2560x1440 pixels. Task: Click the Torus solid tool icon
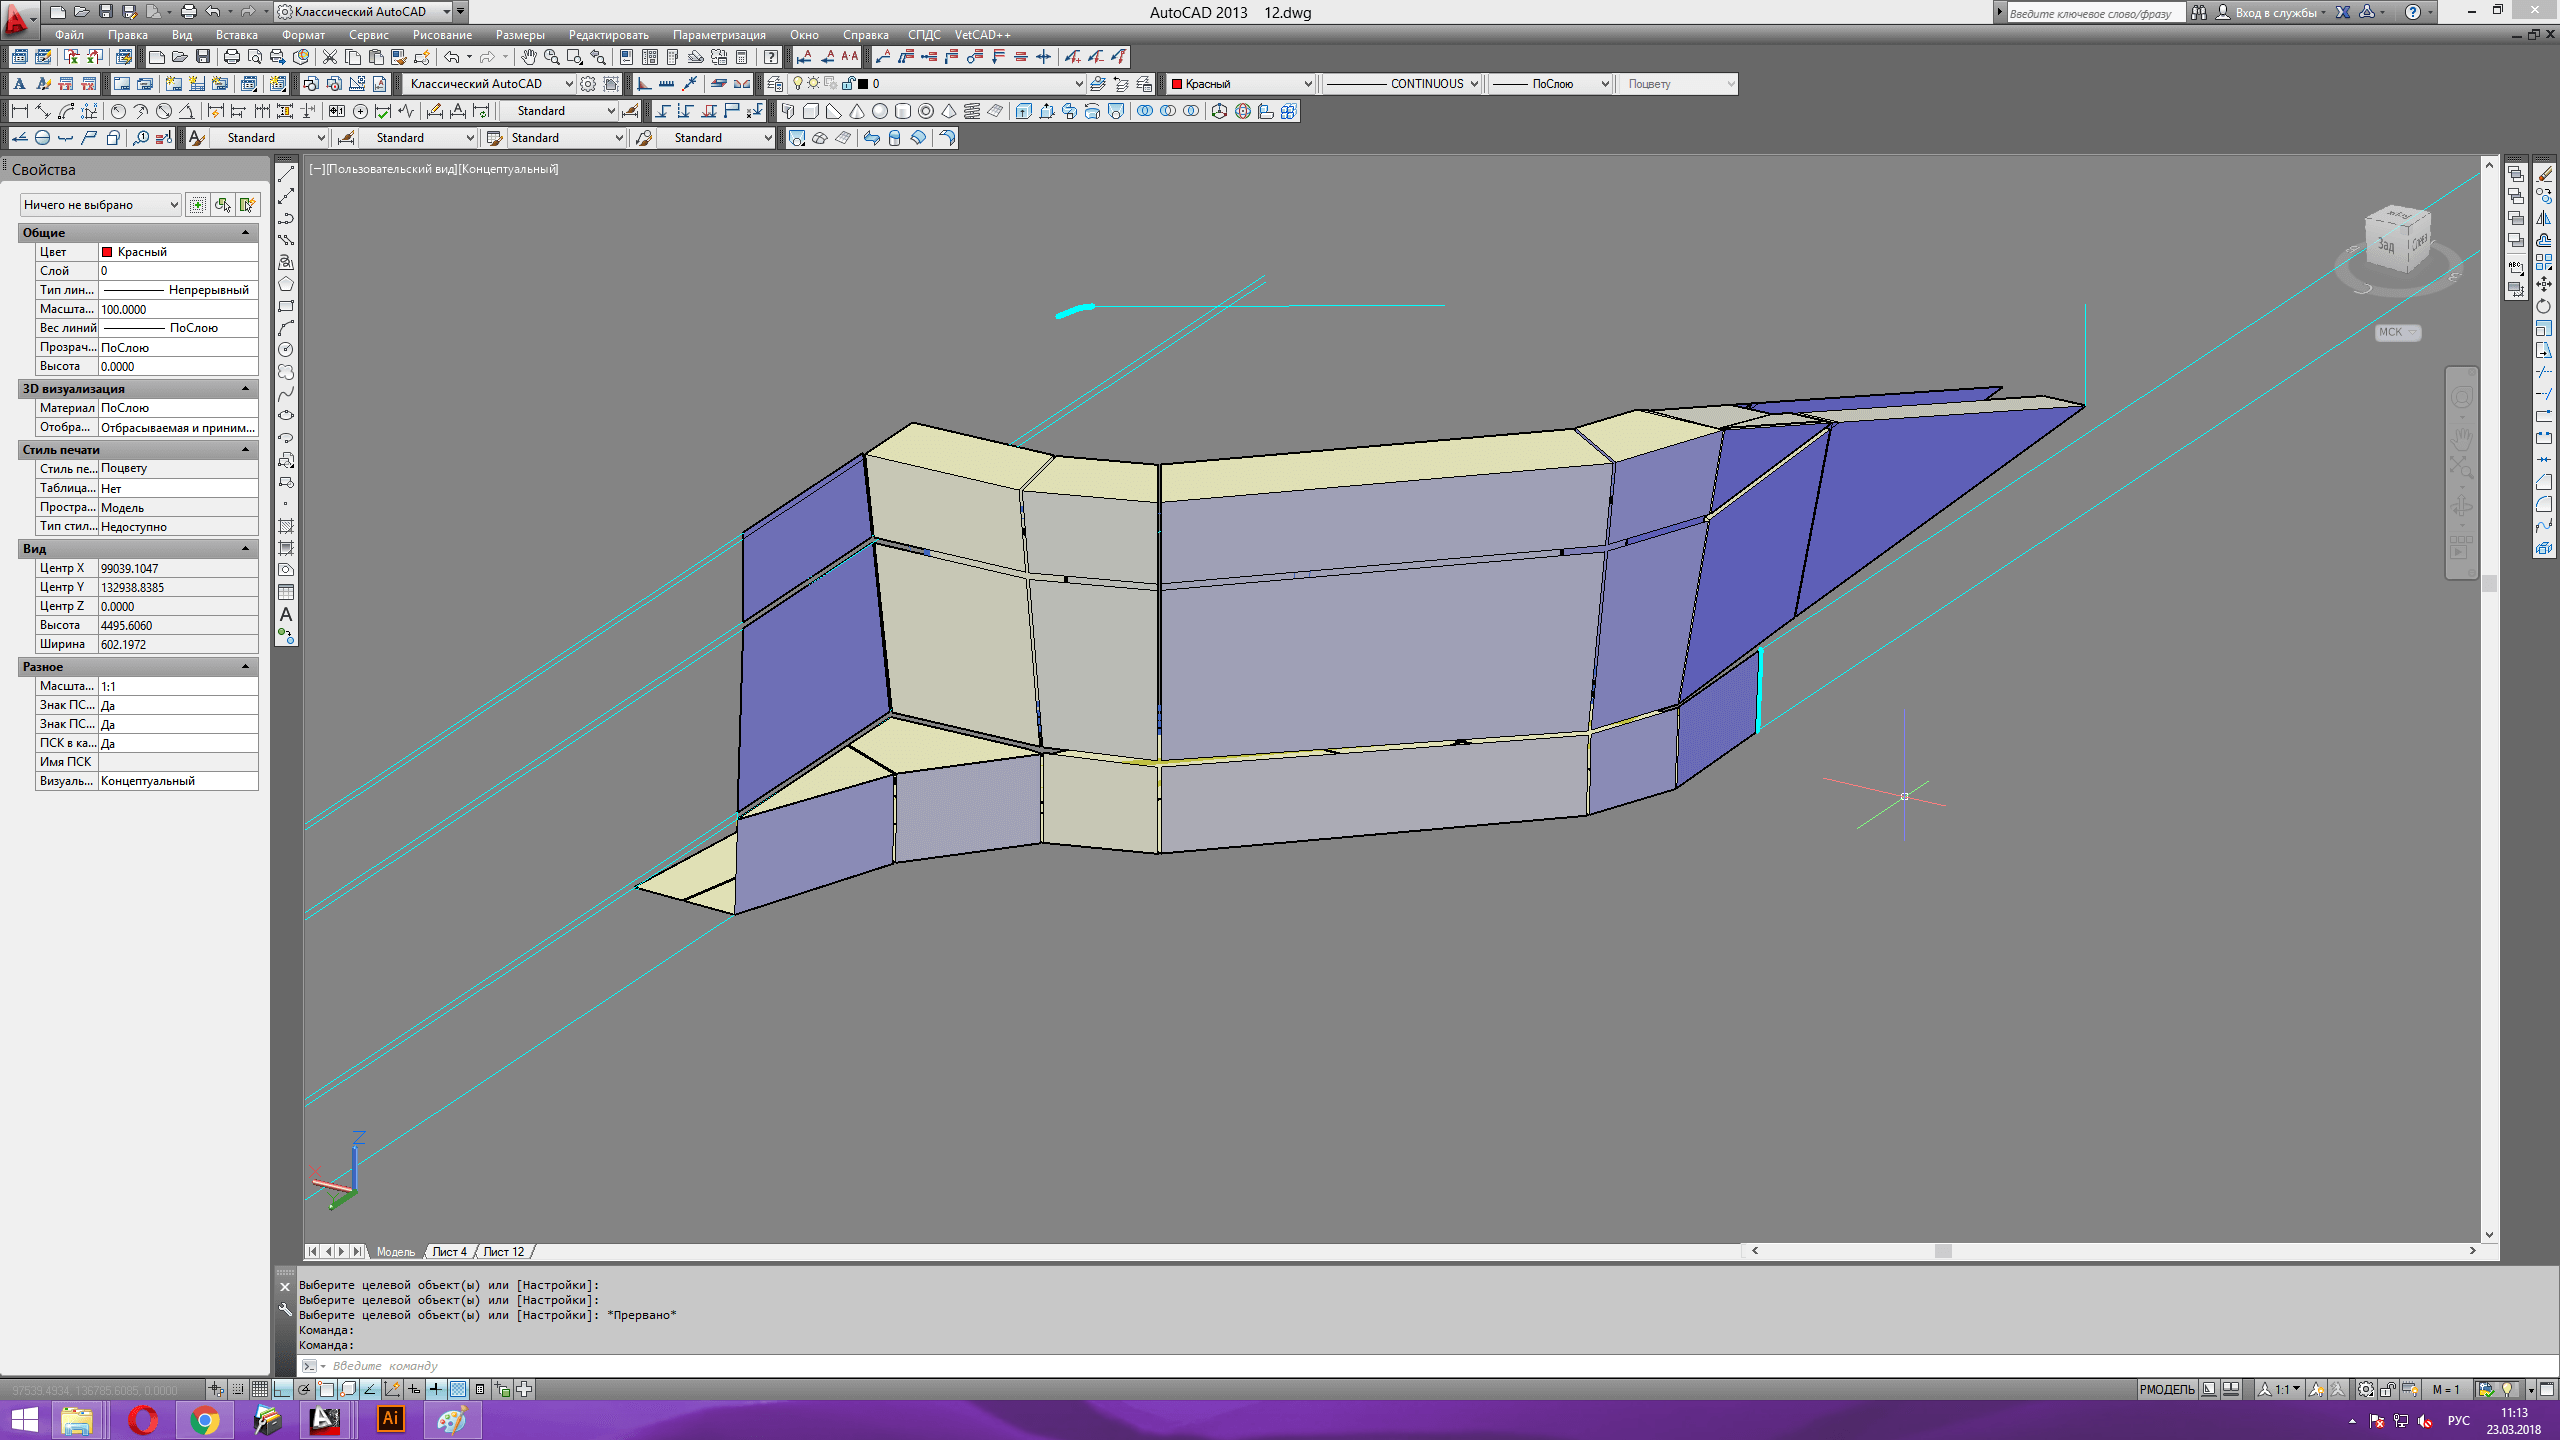click(x=926, y=111)
